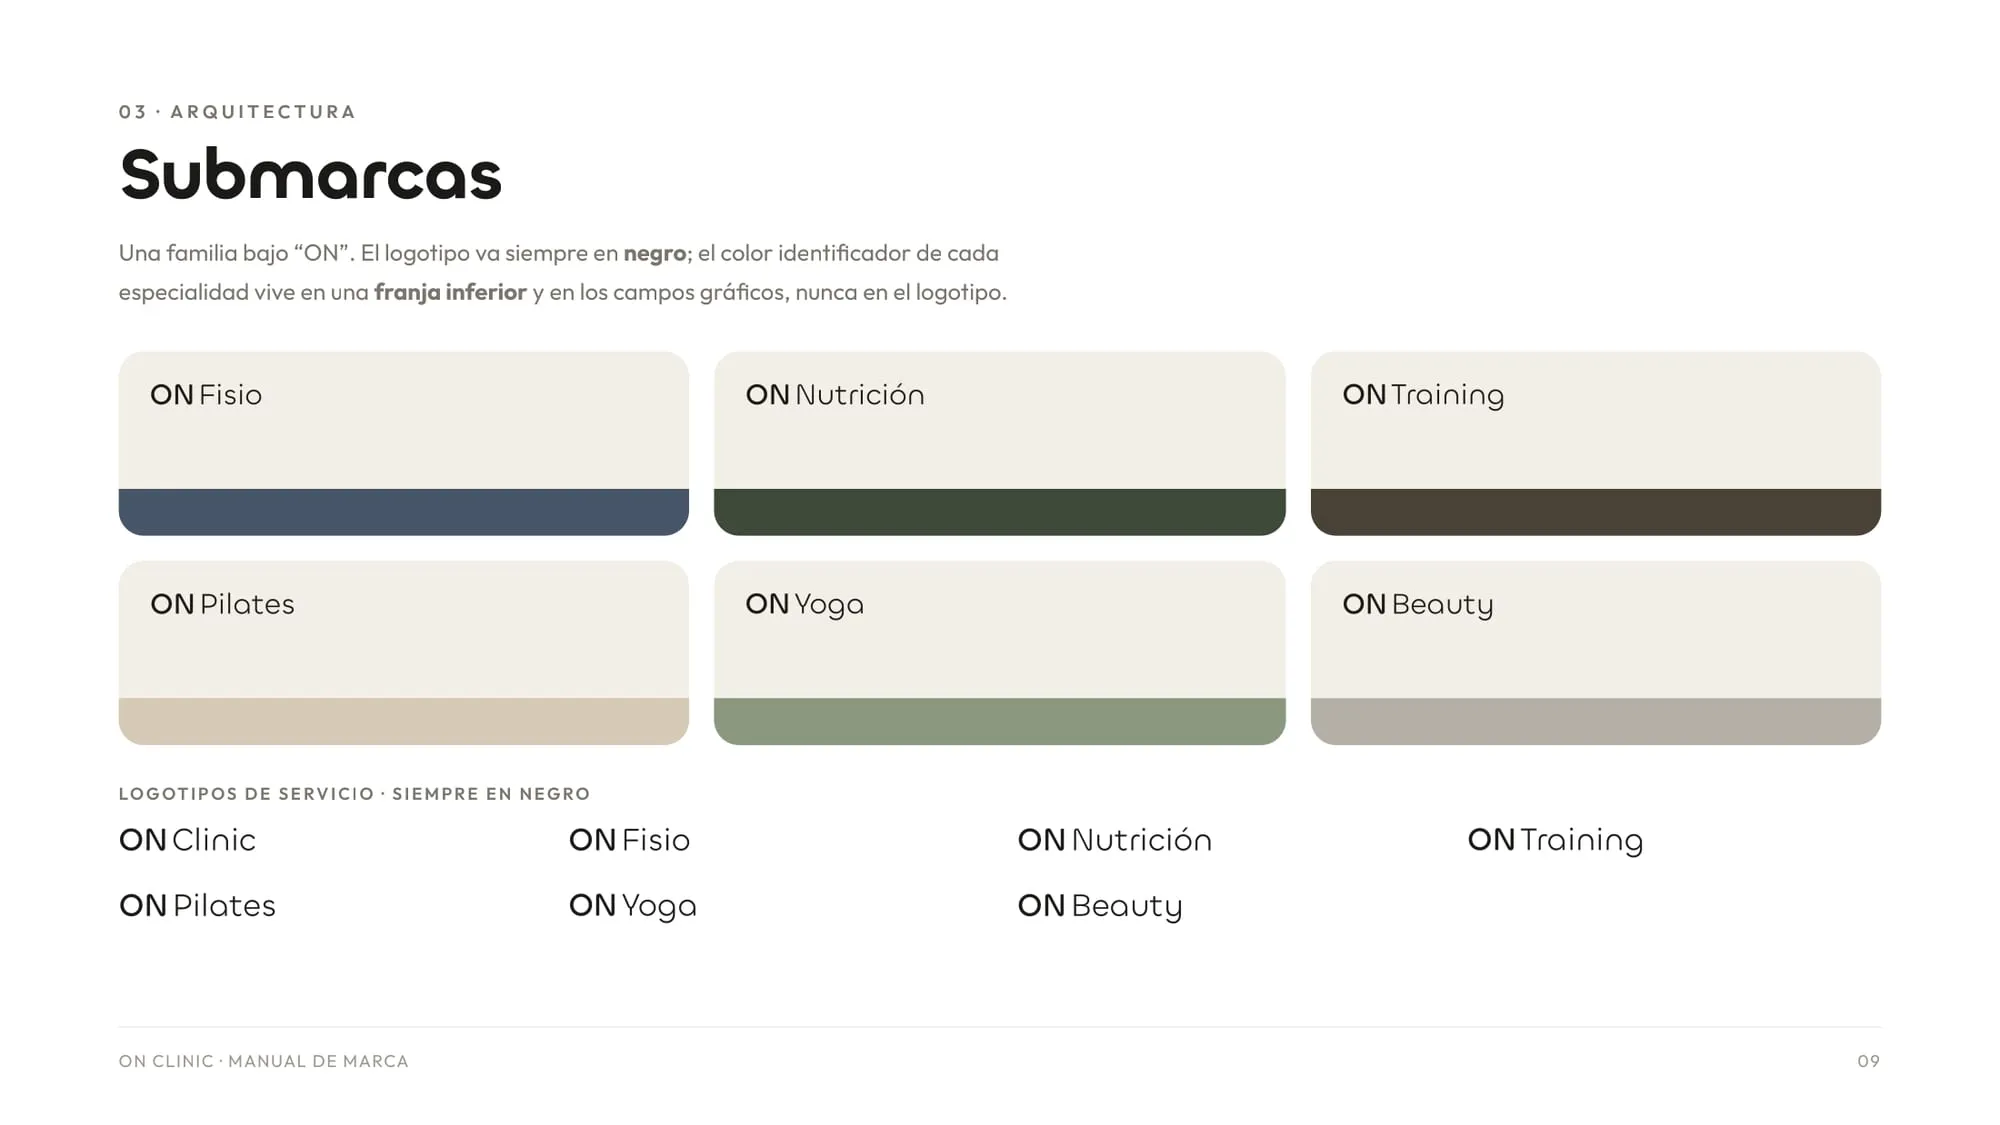The height and width of the screenshot is (1125, 2000).
Task: Click the grey-taupe strip of ON Beauty
Action: tap(1595, 721)
